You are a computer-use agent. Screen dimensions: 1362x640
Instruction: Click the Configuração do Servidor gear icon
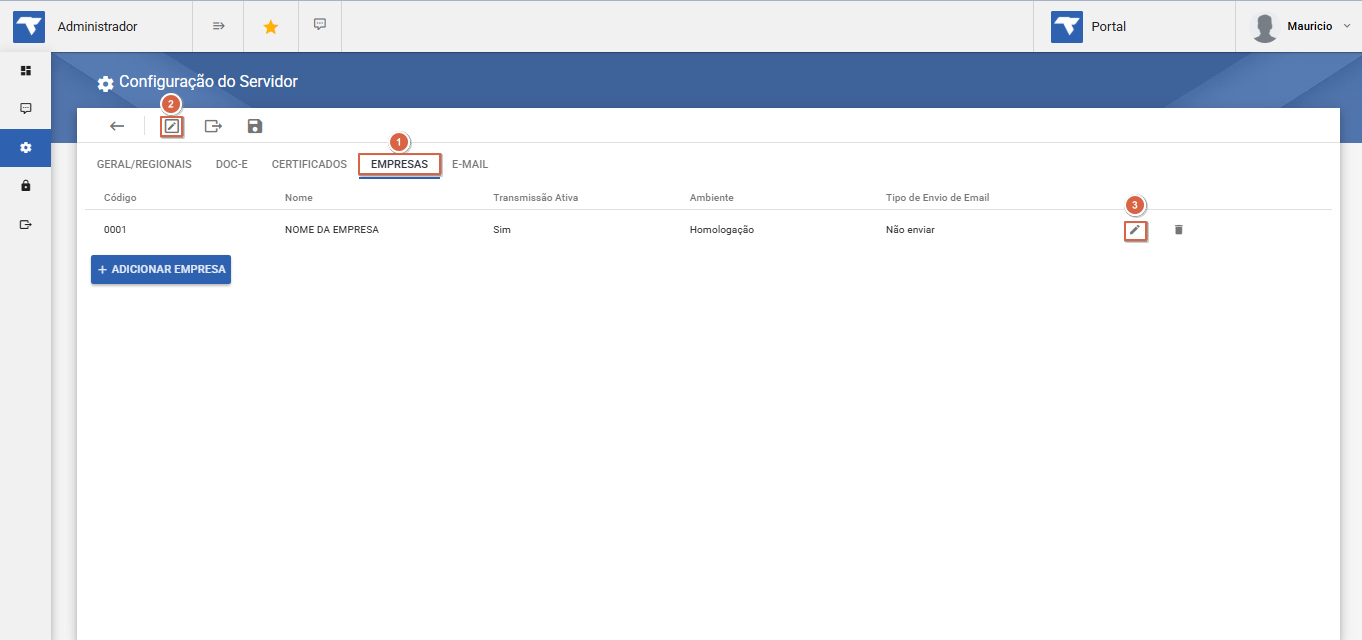[105, 83]
